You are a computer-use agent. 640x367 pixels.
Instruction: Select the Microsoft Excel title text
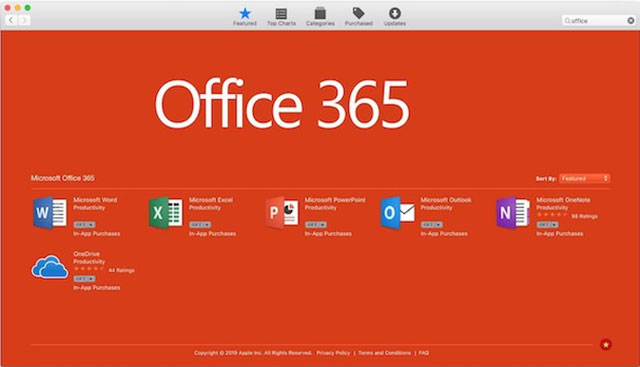point(211,200)
